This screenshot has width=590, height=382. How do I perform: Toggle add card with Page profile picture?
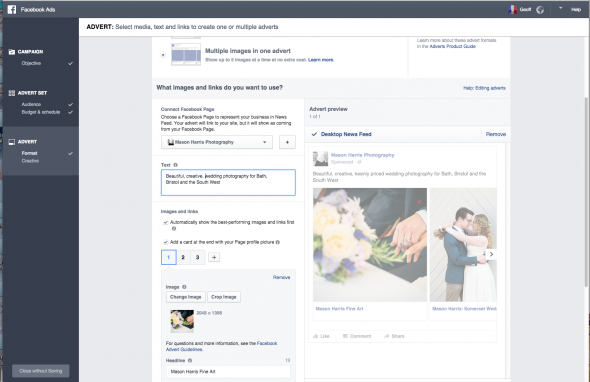pyautogui.click(x=165, y=242)
